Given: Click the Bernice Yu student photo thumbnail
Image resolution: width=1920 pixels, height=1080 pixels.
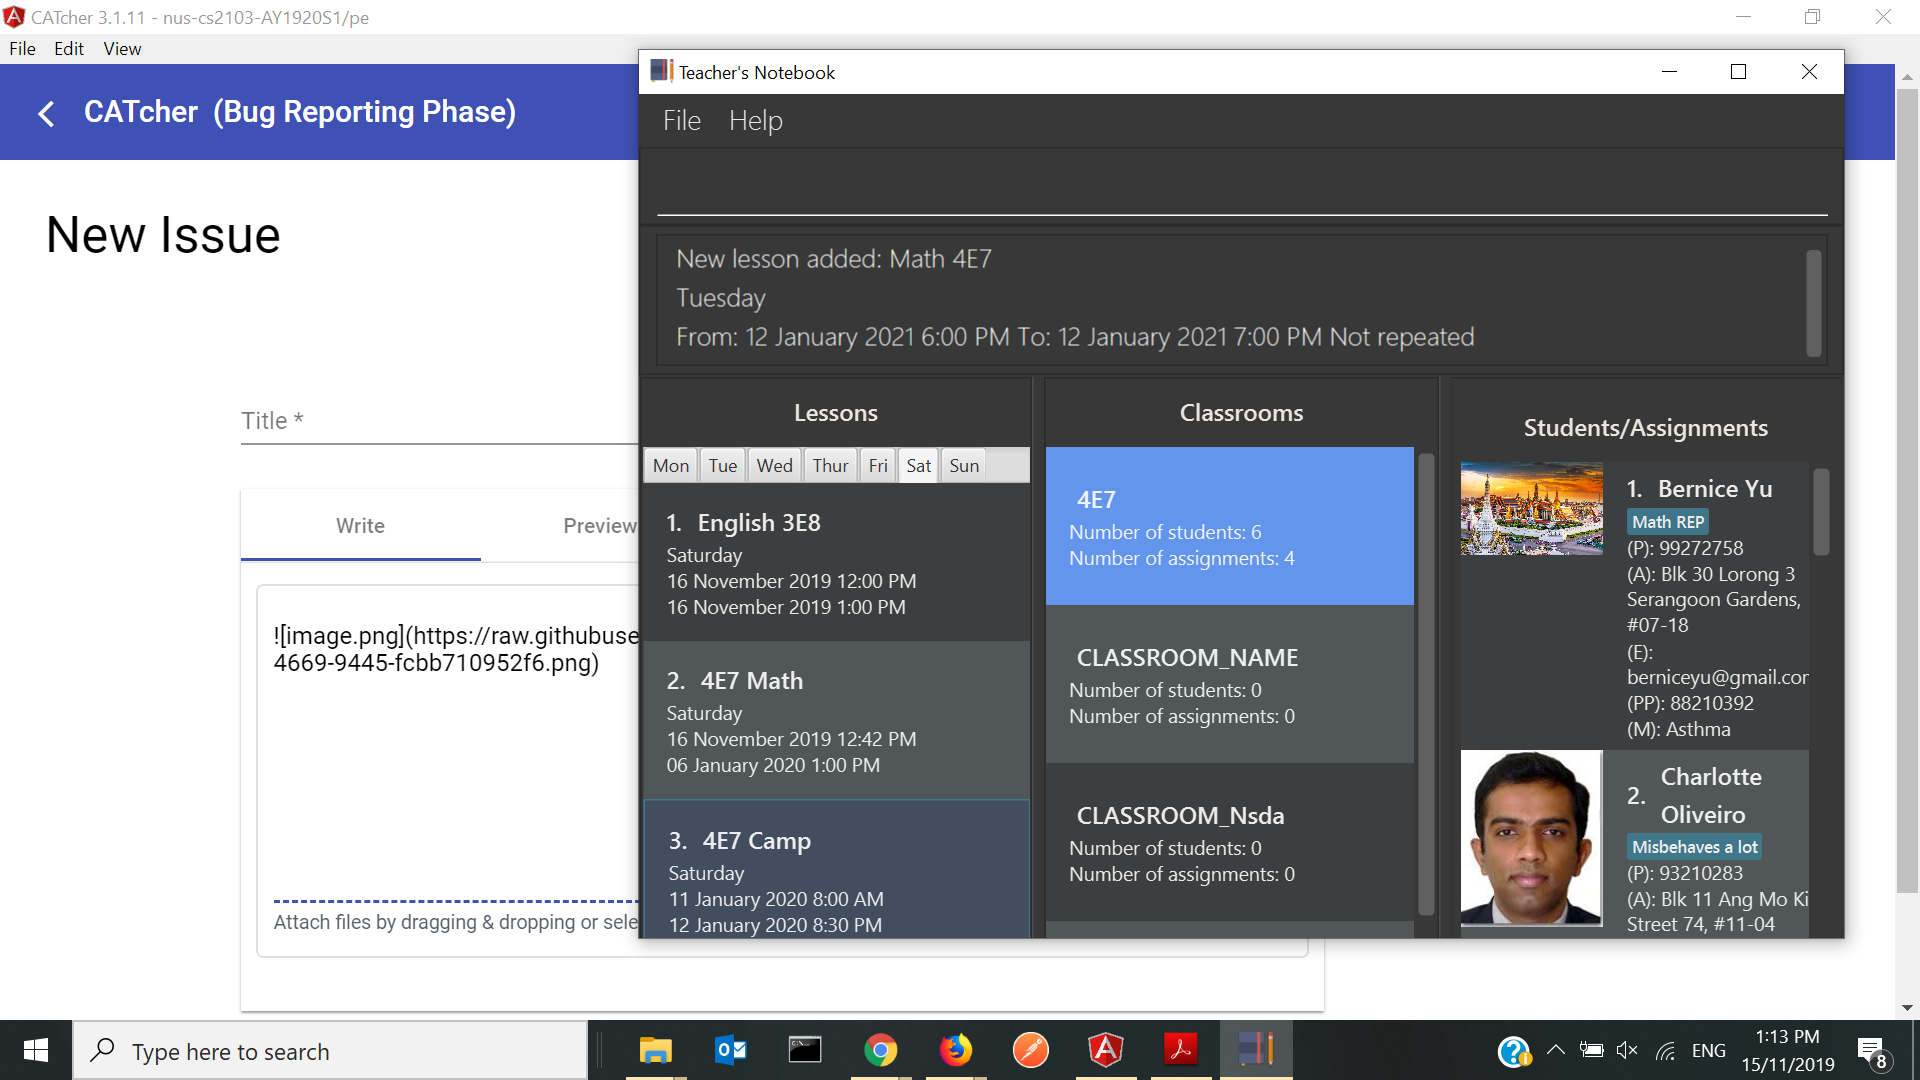Looking at the screenshot, I should point(1531,508).
